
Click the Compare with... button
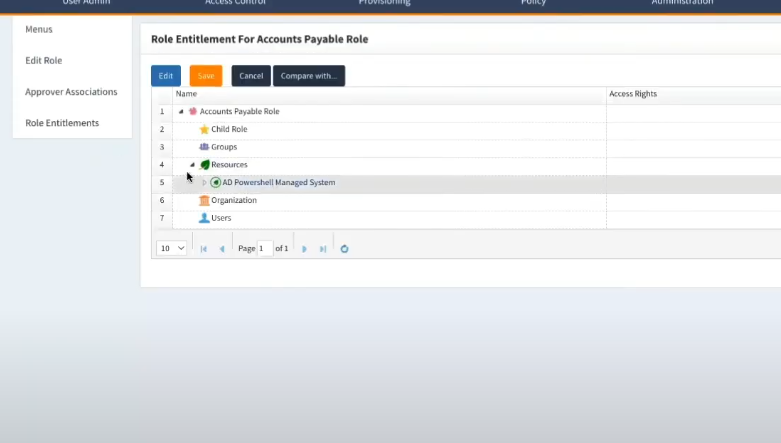[309, 76]
